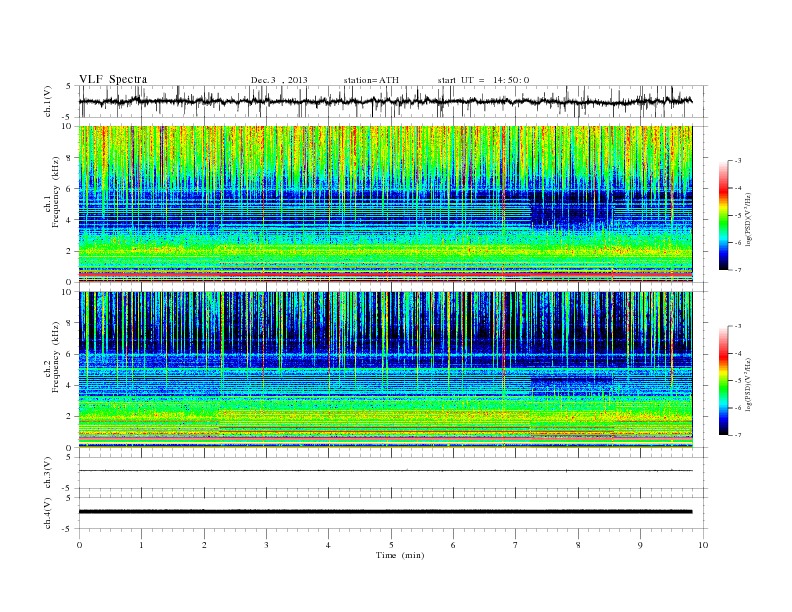This screenshot has width=792, height=612.
Task: Click the ch.2 frequency tick label "8"
Action: 69,323
